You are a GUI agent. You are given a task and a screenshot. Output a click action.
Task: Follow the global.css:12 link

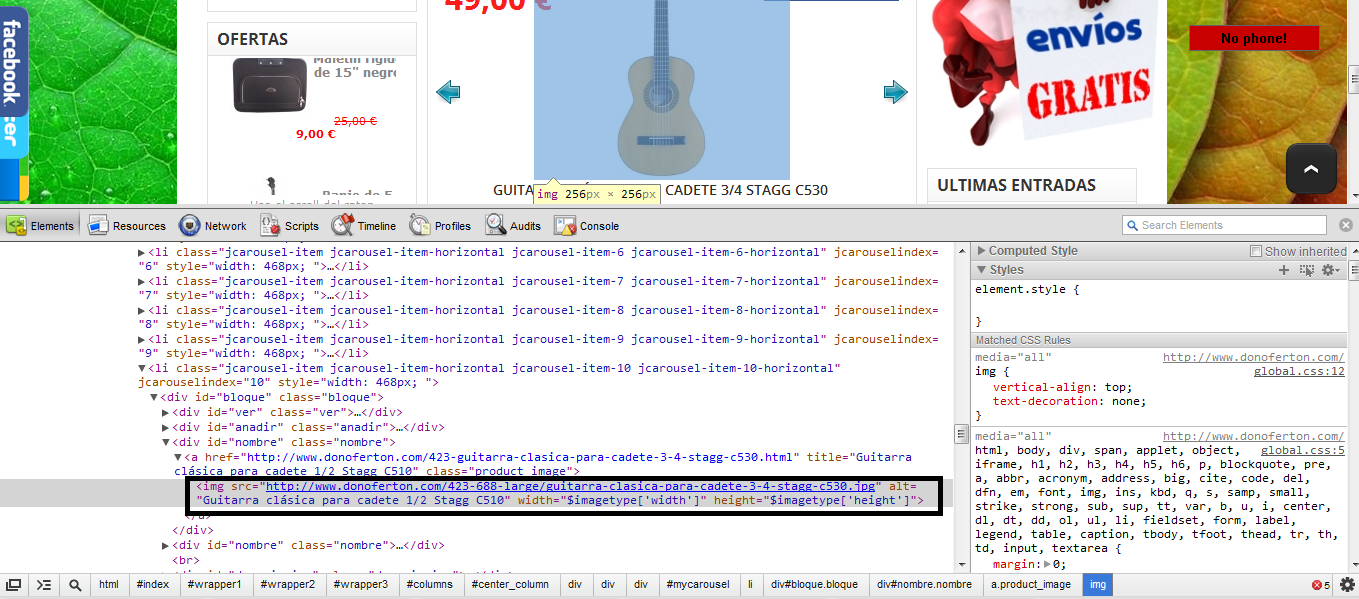point(1300,371)
